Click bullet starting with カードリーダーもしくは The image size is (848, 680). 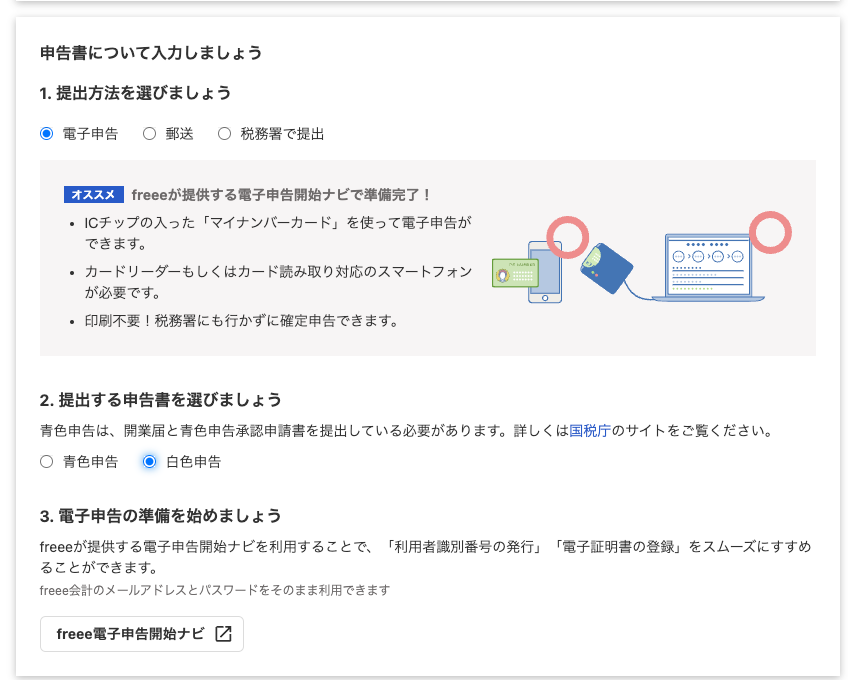click(x=279, y=282)
